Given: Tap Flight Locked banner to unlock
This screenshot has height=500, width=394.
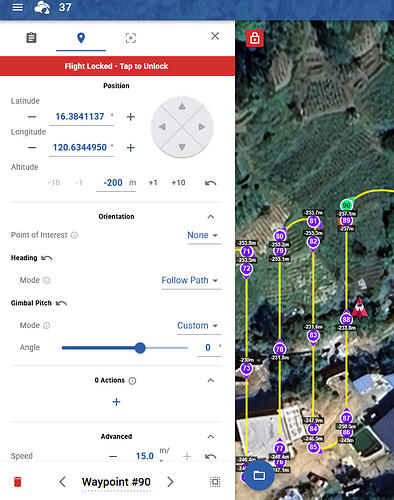Looking at the screenshot, I should 117,66.
